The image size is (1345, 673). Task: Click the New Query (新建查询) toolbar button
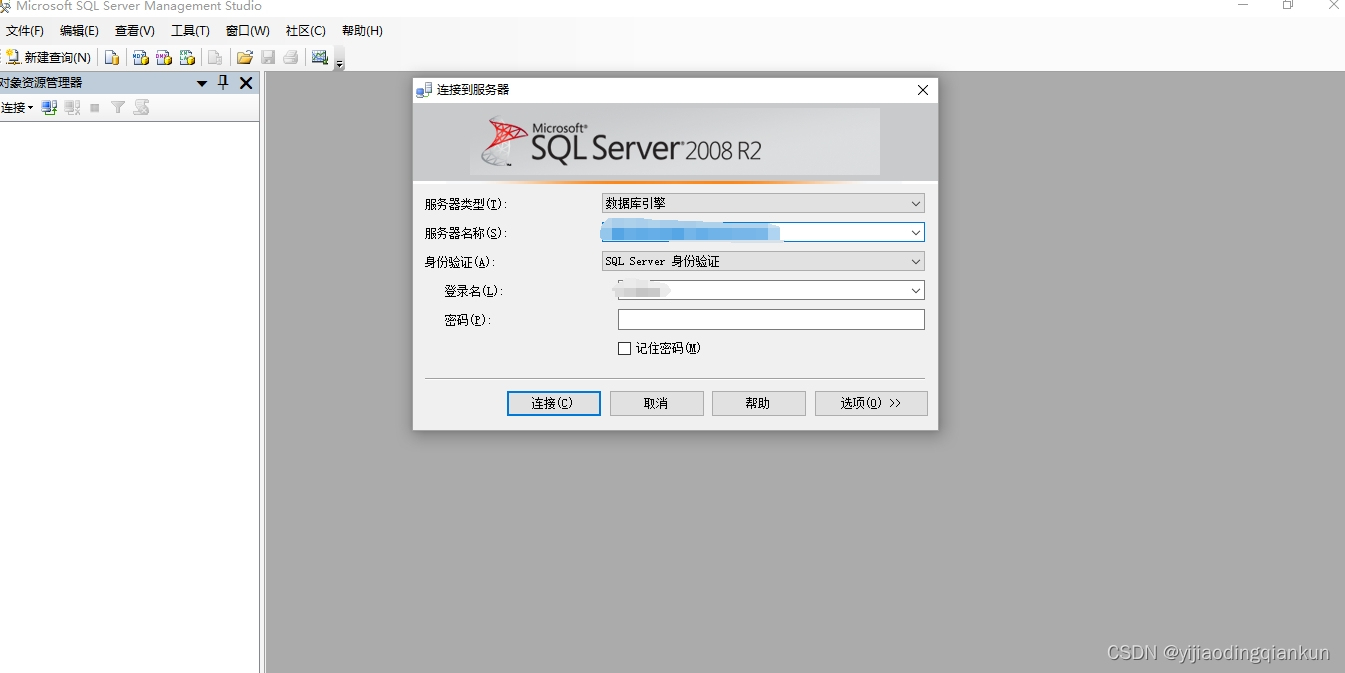tap(48, 57)
